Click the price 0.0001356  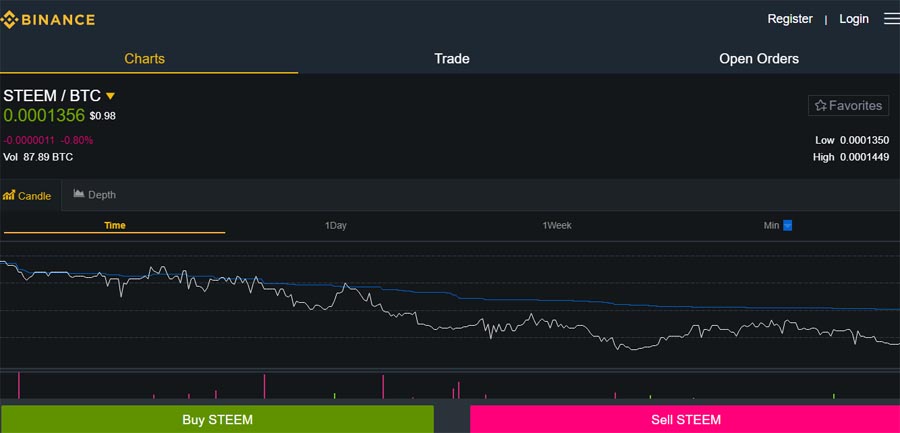[44, 115]
